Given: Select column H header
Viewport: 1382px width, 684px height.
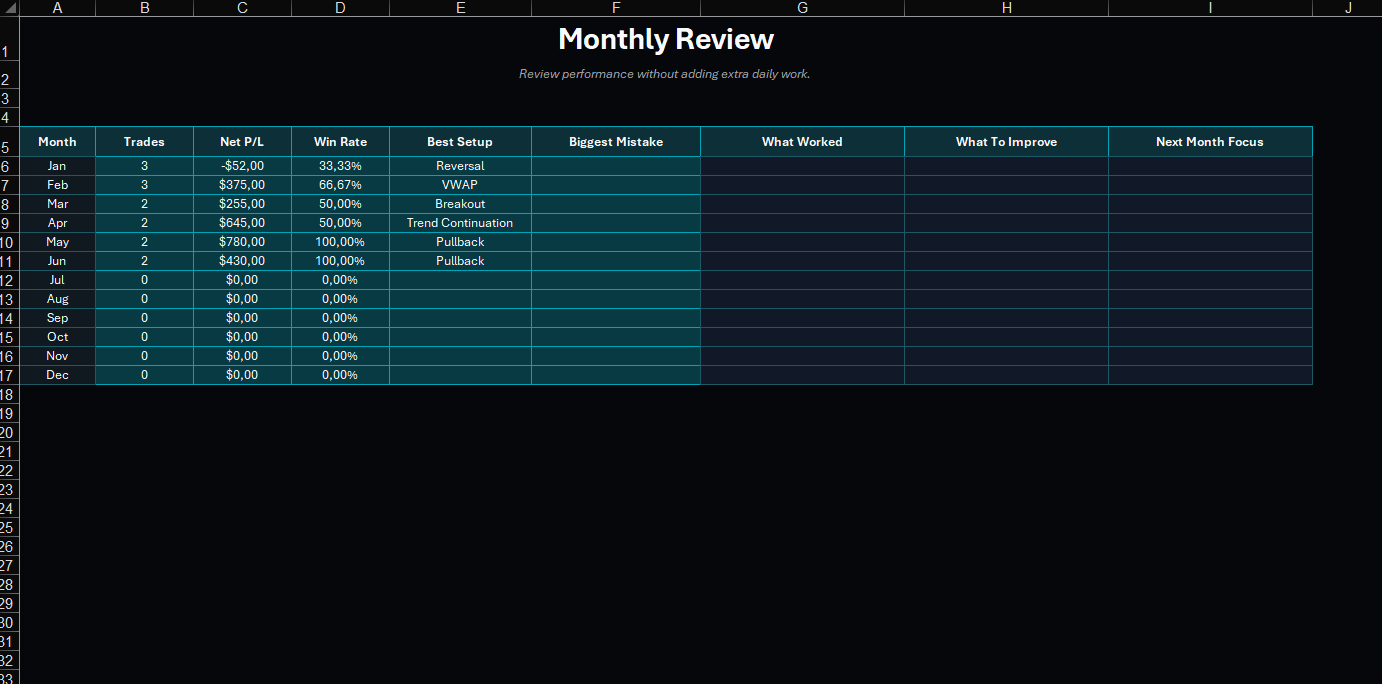Looking at the screenshot, I should tap(1006, 8).
